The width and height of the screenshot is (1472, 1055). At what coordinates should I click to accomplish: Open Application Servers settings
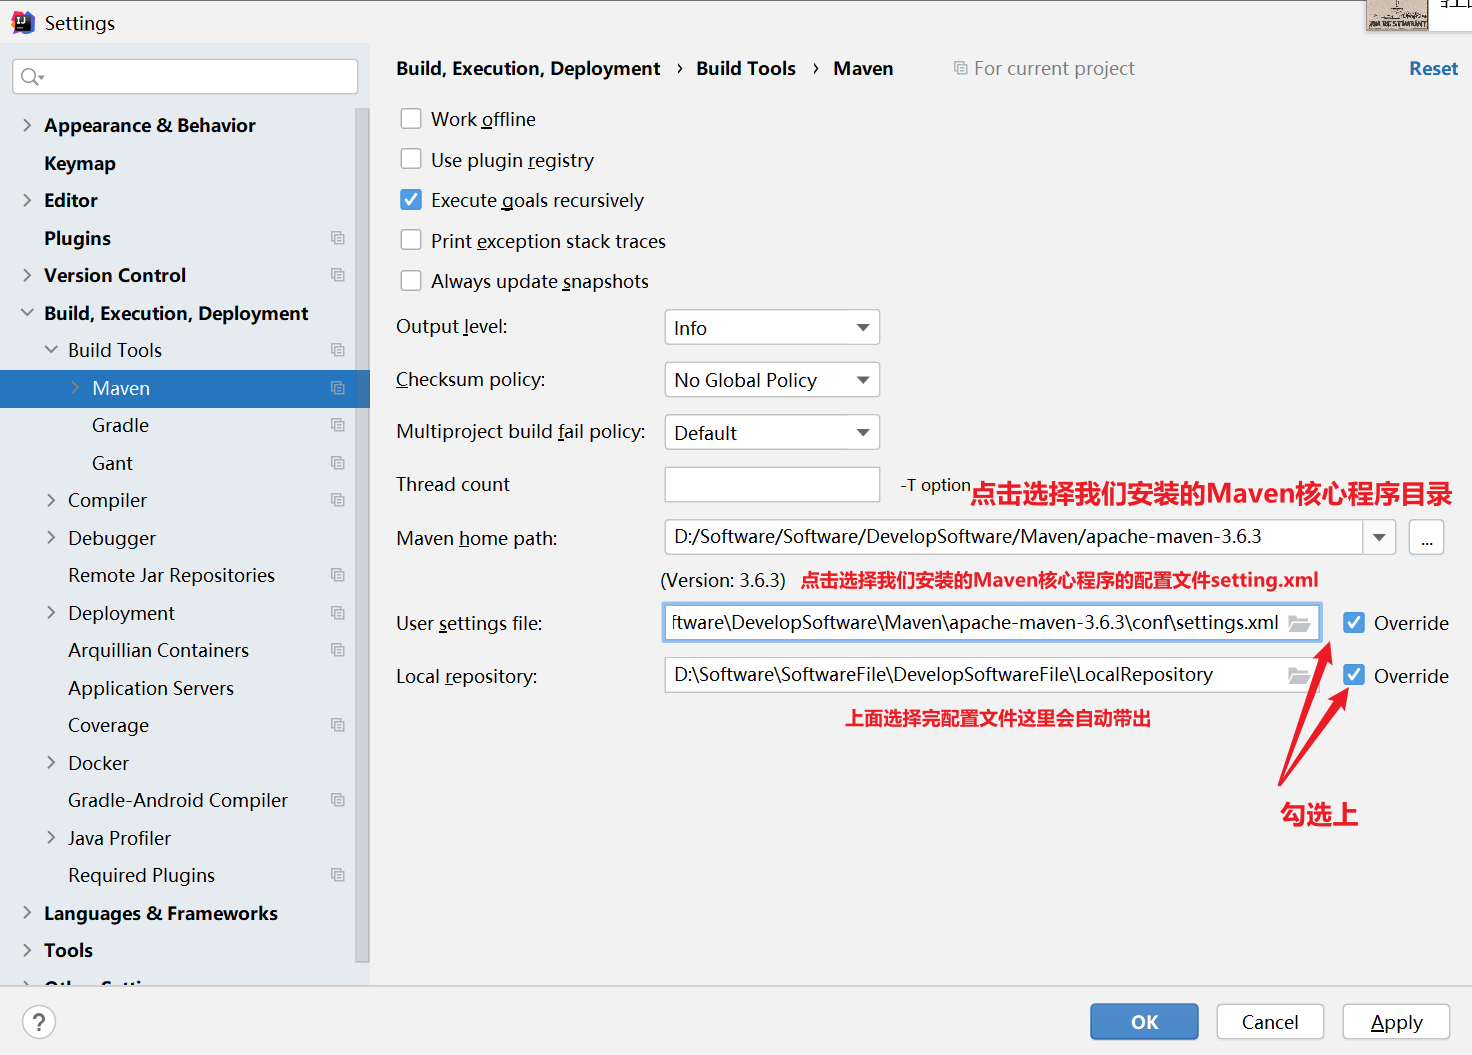(151, 688)
